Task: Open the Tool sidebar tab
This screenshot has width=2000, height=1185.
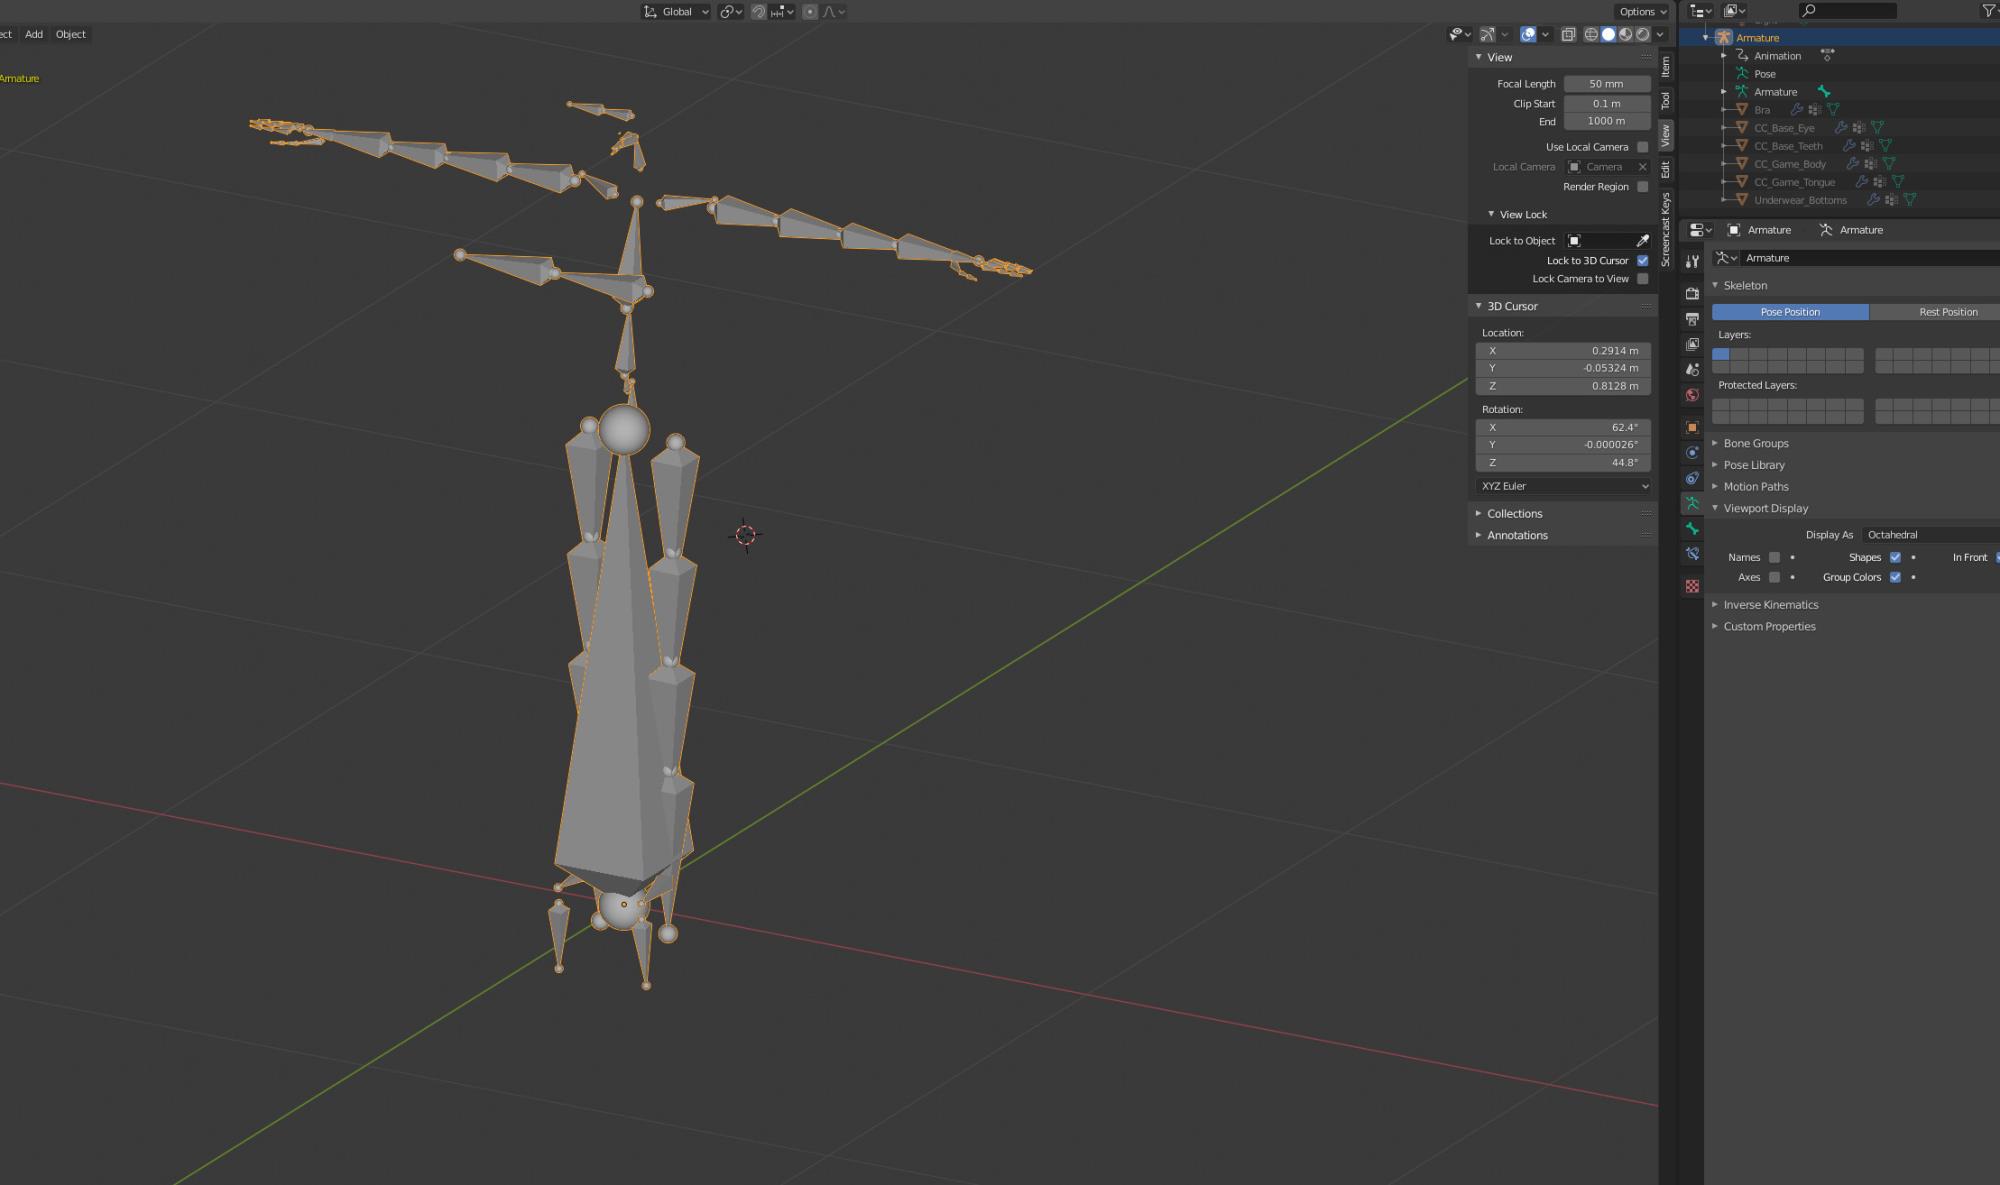Action: [x=1665, y=101]
